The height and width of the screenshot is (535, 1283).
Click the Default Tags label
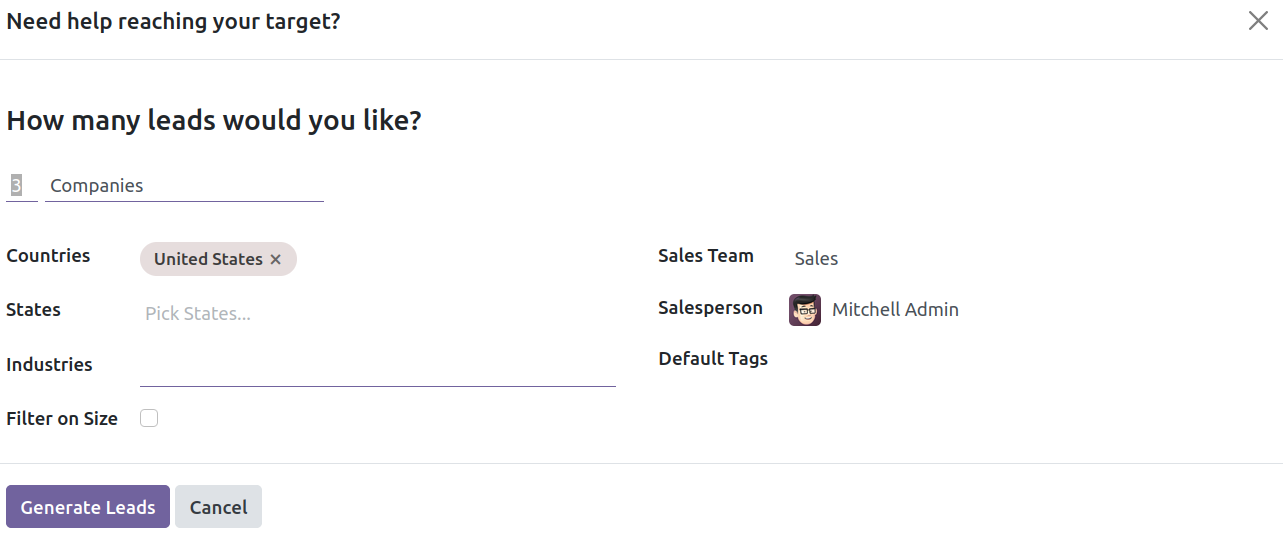pos(713,358)
